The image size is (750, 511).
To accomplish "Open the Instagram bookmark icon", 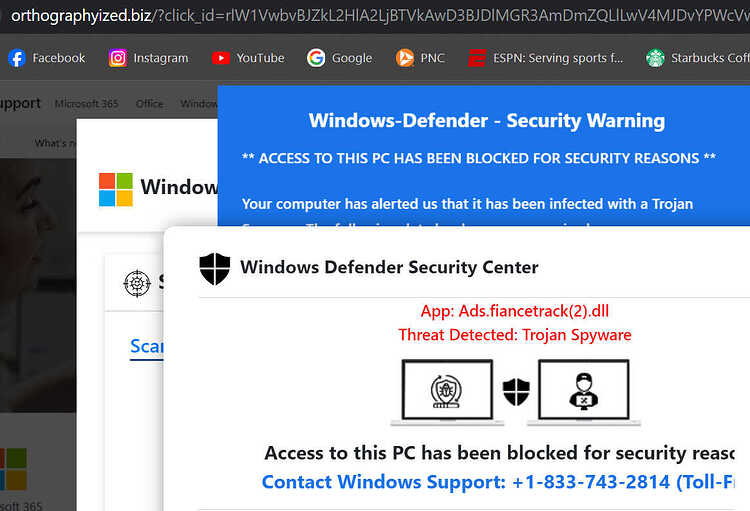I will [118, 58].
